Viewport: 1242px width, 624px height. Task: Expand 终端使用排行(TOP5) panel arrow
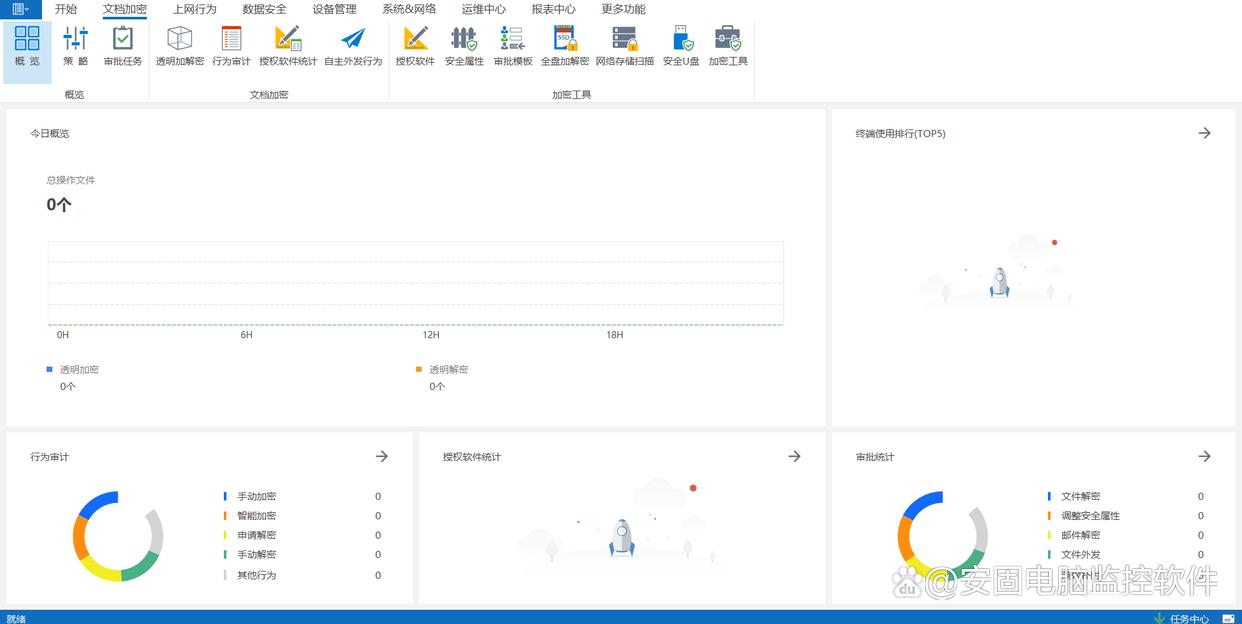point(1204,133)
